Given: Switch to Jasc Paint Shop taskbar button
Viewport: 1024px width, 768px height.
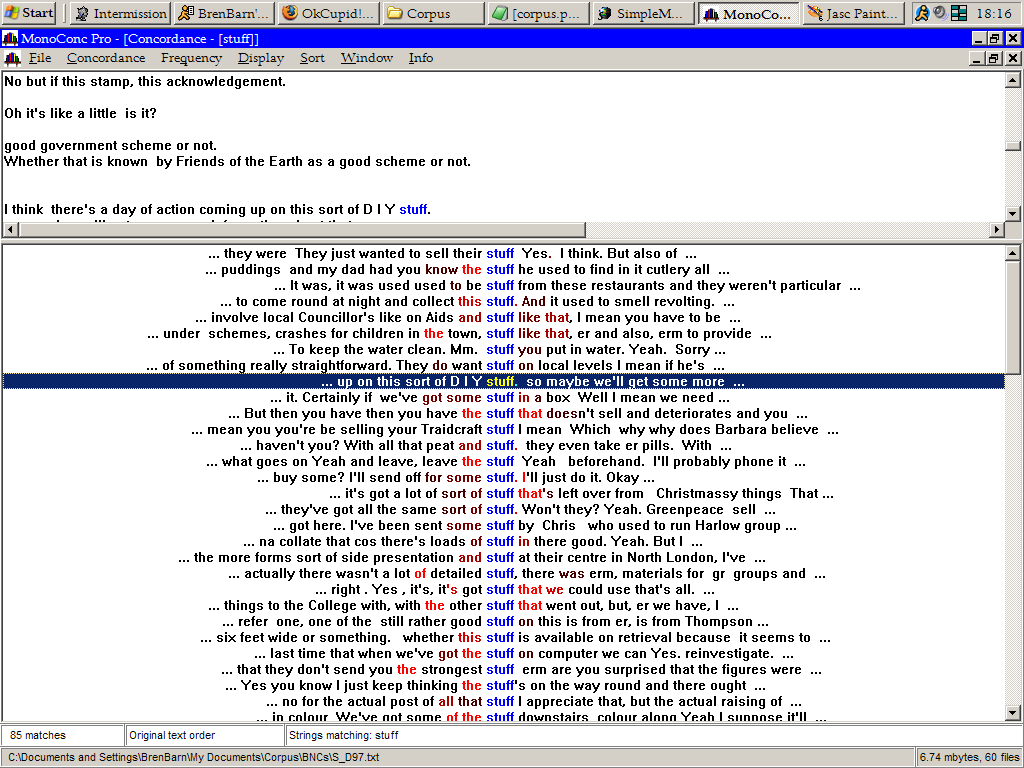Looking at the screenshot, I should pyautogui.click(x=853, y=13).
